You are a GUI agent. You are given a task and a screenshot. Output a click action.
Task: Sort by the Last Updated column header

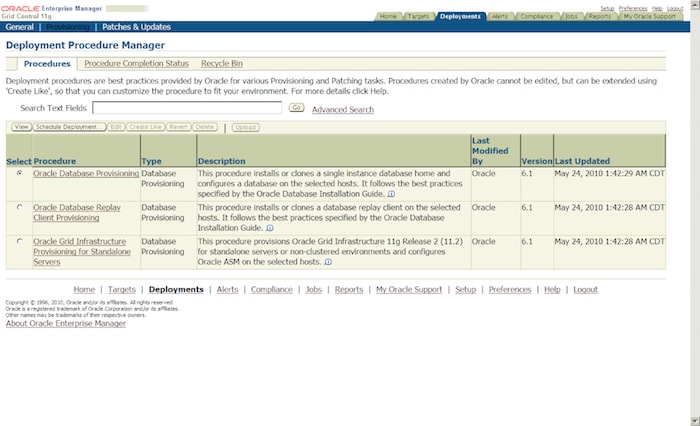pyautogui.click(x=582, y=161)
